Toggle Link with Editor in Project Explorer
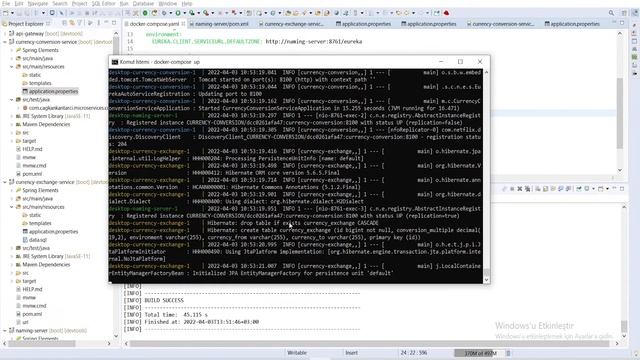This screenshot has height=360, width=640. pyautogui.click(x=71, y=23)
